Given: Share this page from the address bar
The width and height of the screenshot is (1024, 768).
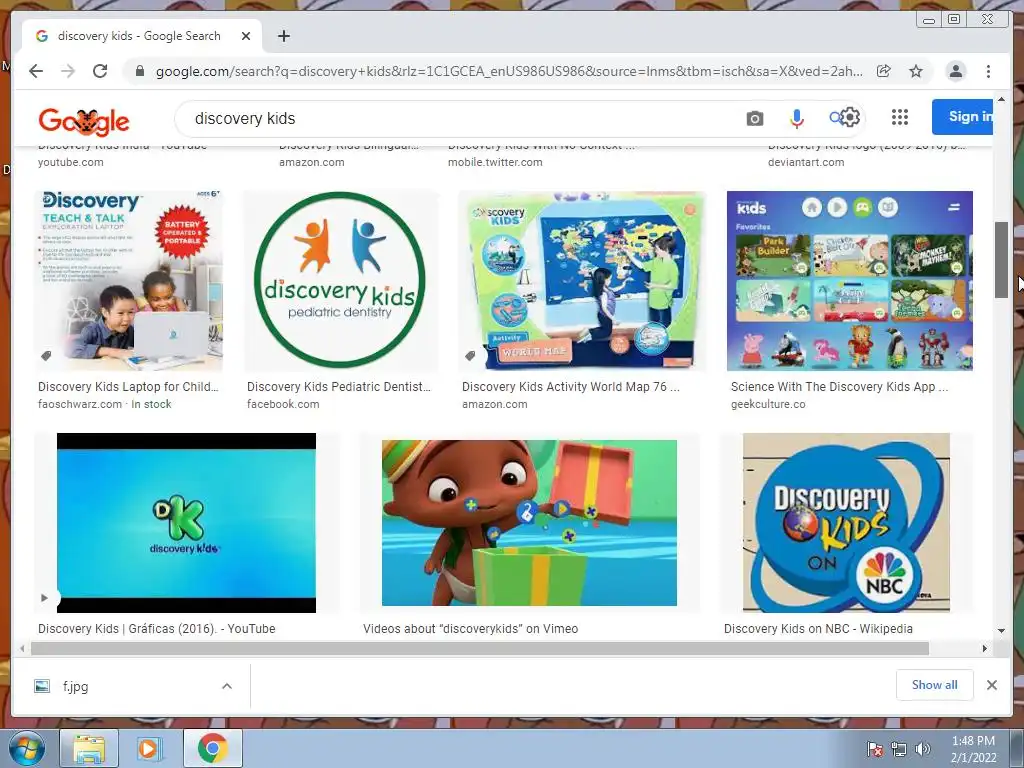Looking at the screenshot, I should click(884, 71).
